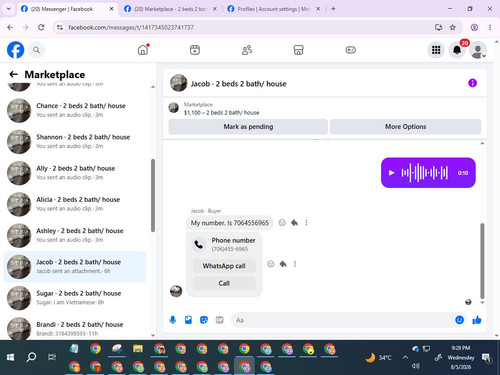This screenshot has width=500, height=375.
Task: Click the address bar URL
Action: coord(131,27)
